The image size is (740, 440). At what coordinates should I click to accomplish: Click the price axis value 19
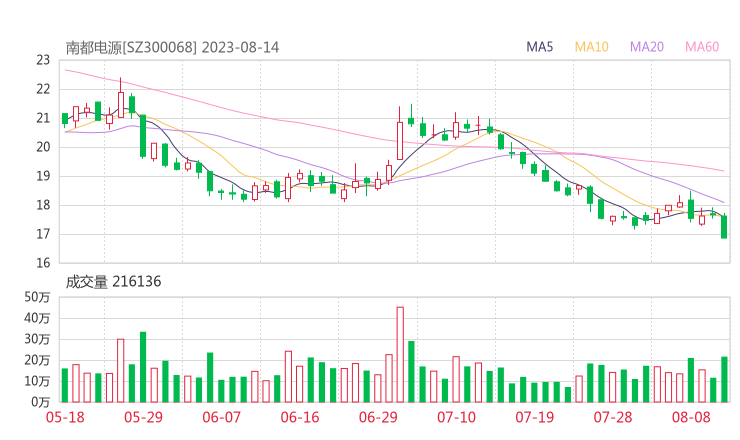(x=43, y=176)
